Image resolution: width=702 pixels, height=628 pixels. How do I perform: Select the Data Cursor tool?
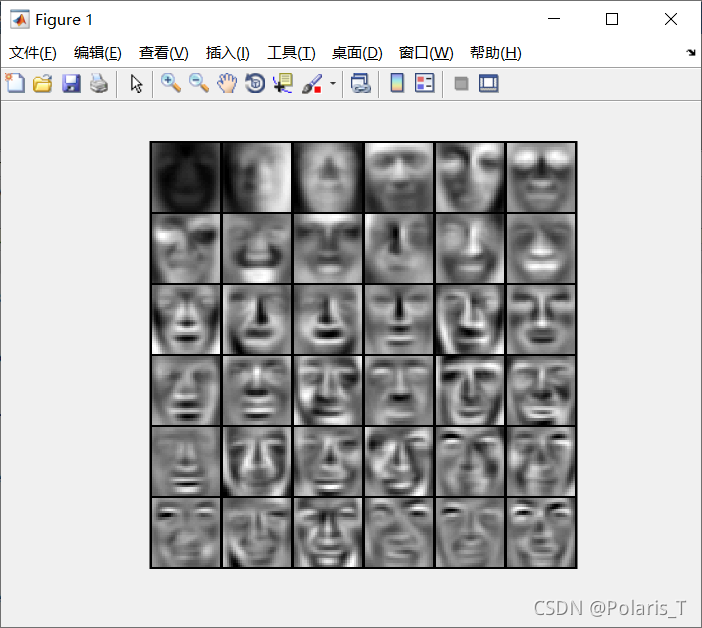(283, 84)
